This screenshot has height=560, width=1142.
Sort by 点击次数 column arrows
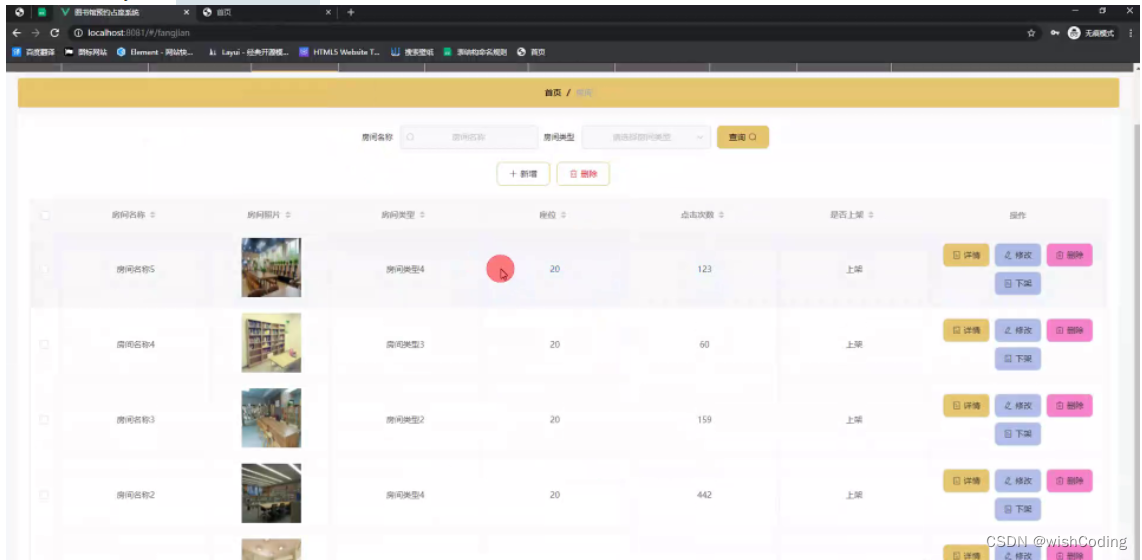point(721,215)
